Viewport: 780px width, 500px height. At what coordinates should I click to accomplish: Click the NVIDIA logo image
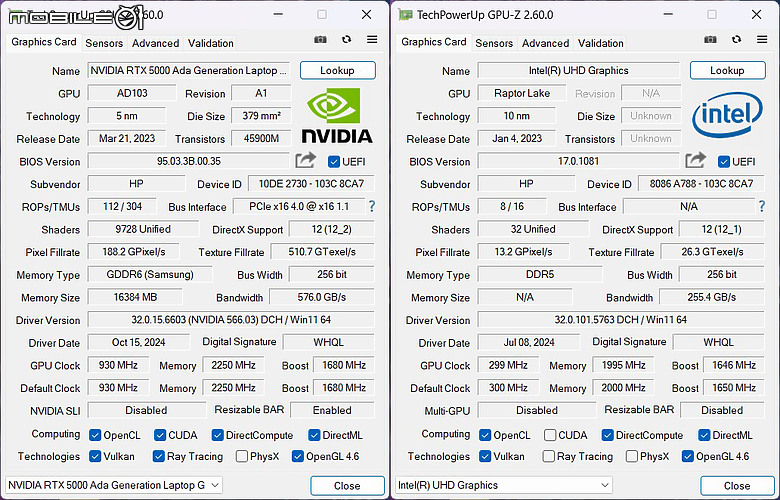coord(337,115)
